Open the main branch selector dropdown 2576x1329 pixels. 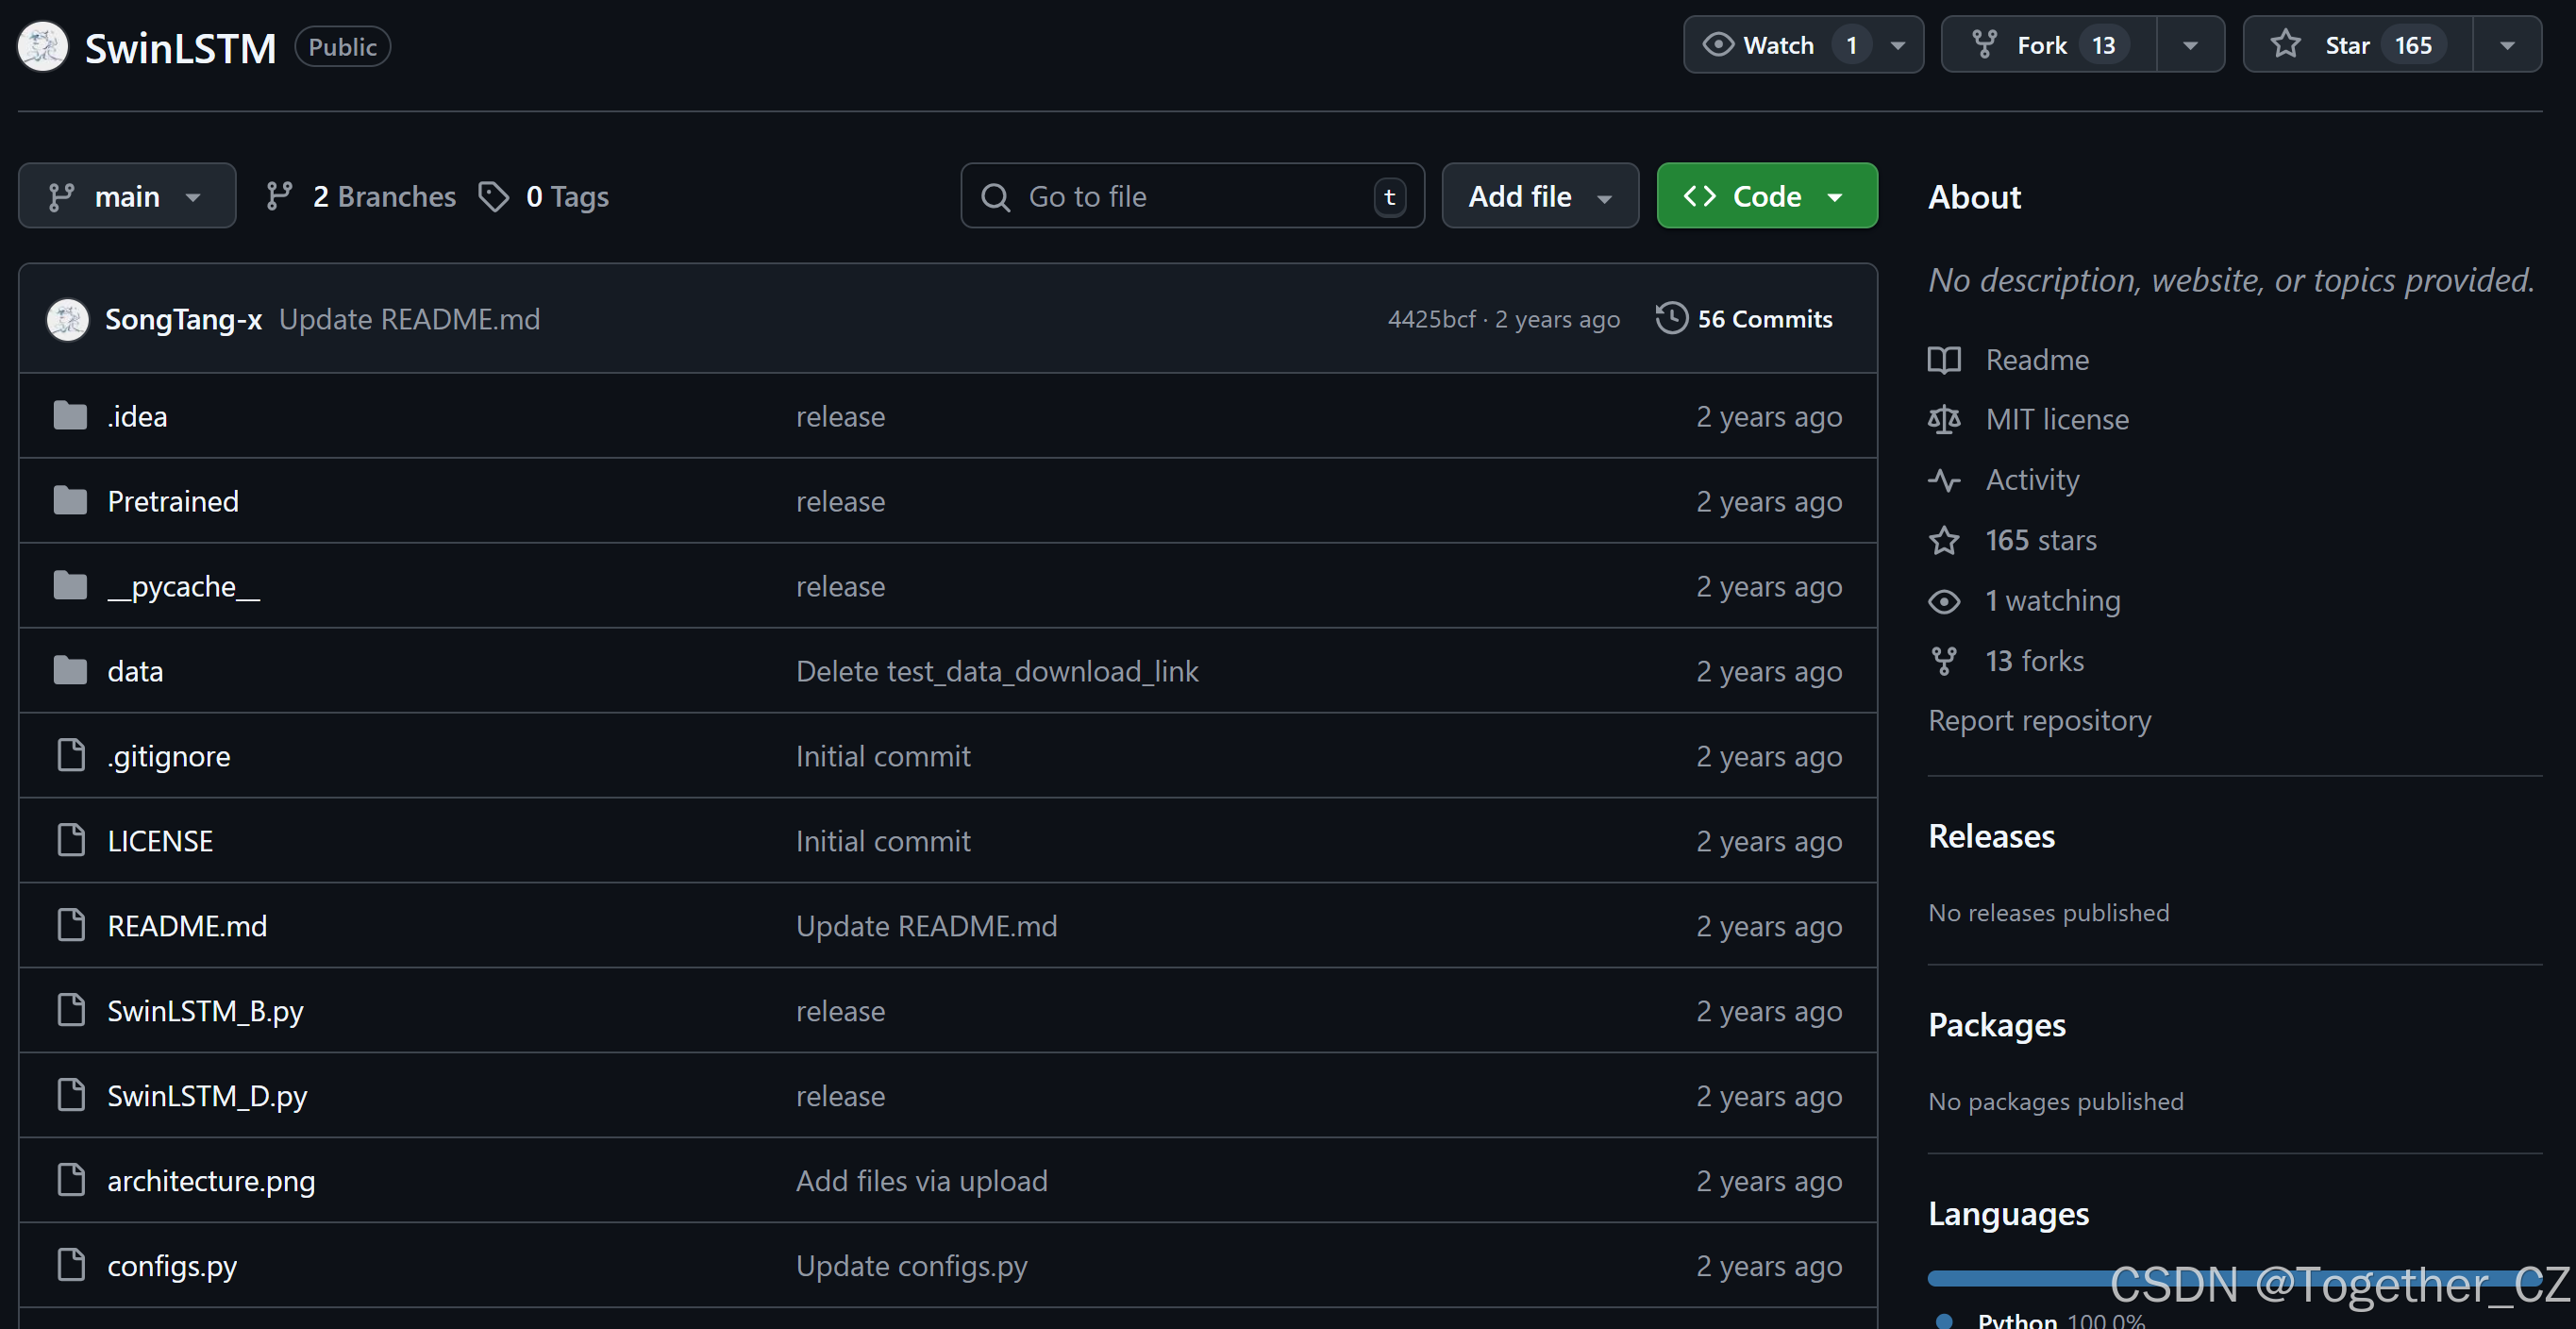(x=127, y=196)
